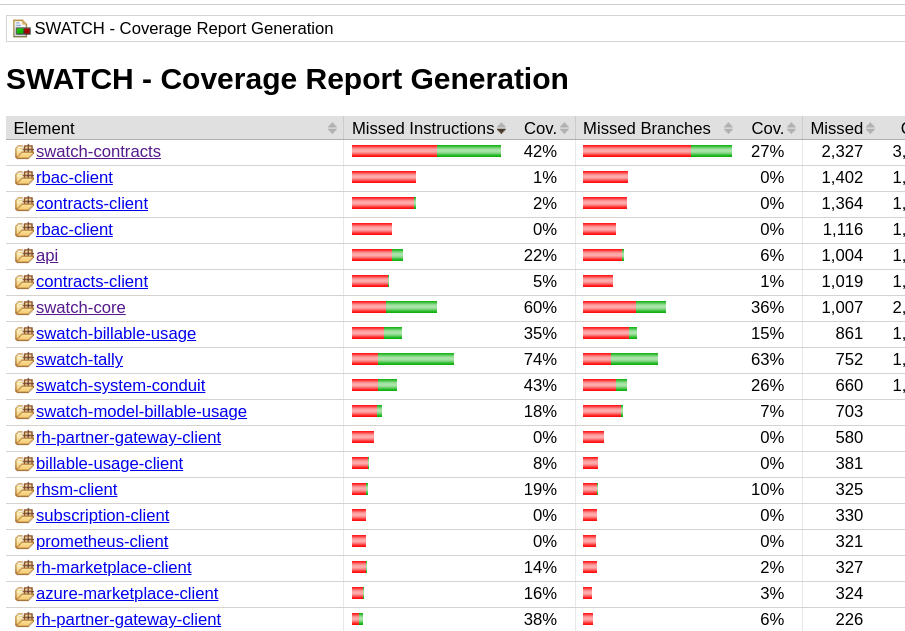Click the package icon next to swatch-contracts
The height and width of the screenshot is (631, 905).
click(24, 152)
